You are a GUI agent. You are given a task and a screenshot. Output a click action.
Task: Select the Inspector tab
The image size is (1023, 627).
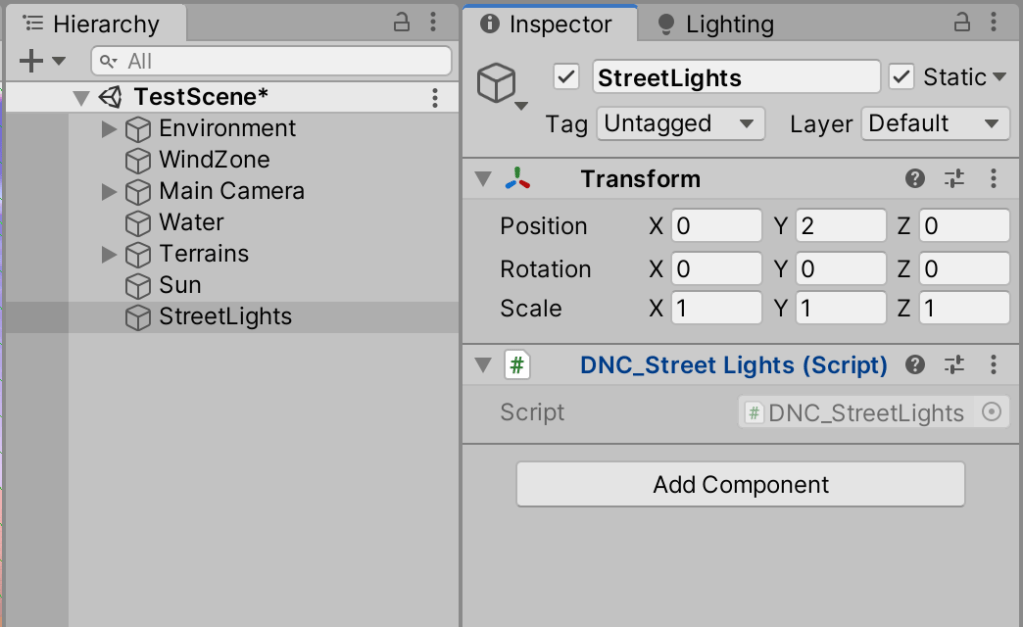(547, 24)
